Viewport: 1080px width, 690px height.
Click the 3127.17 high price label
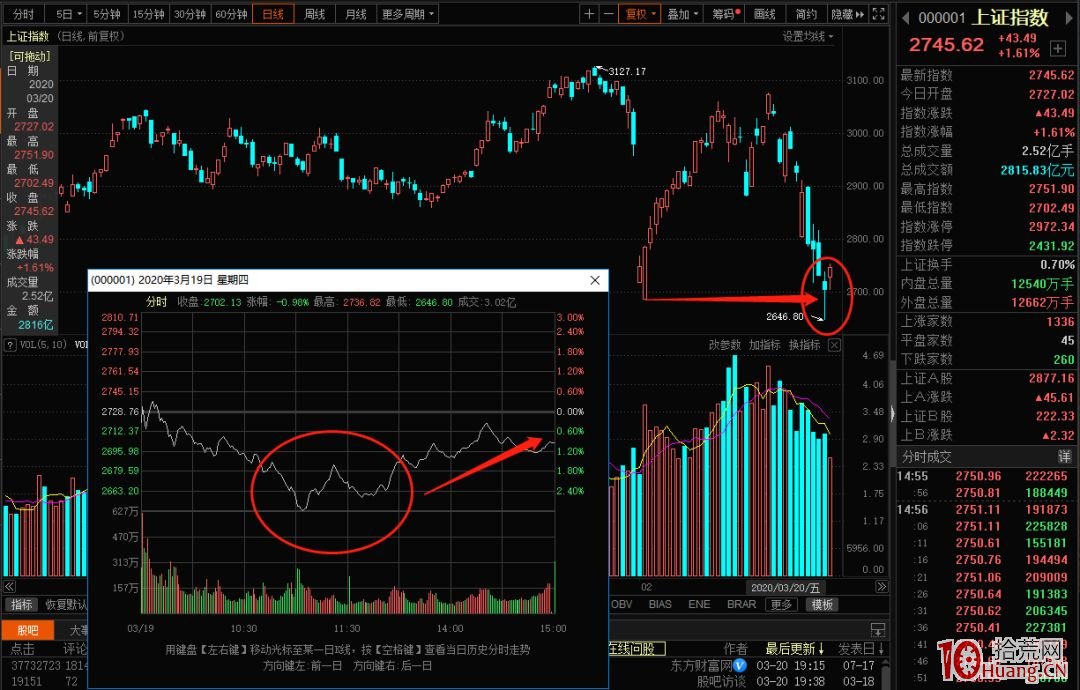click(x=627, y=72)
